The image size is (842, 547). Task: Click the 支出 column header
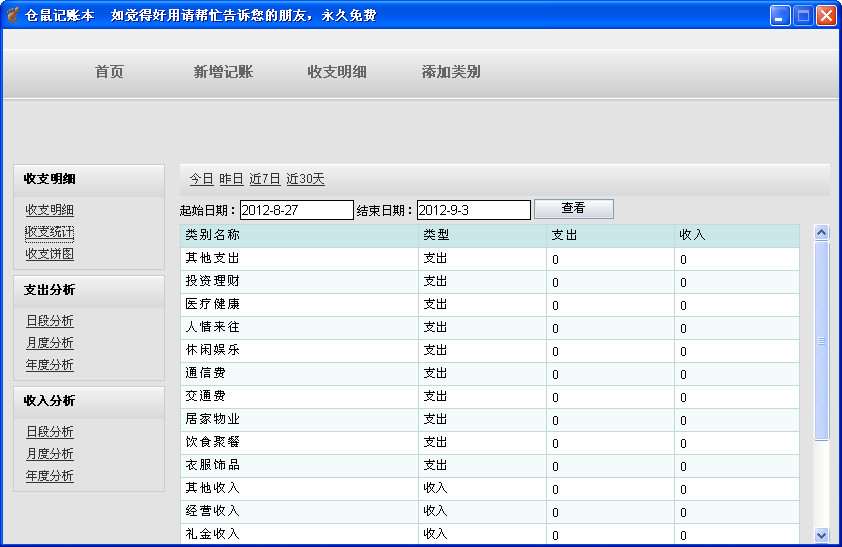611,236
